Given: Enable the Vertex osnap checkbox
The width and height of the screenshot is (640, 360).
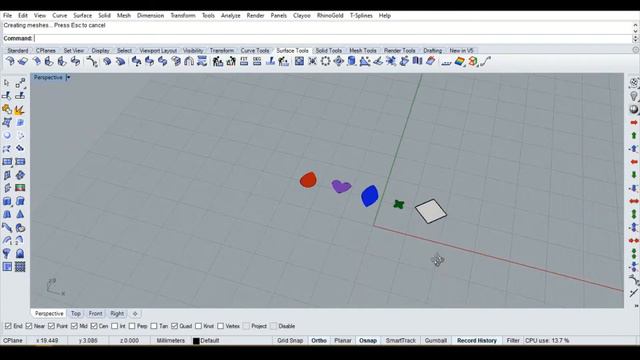Looking at the screenshot, I should [x=220, y=326].
